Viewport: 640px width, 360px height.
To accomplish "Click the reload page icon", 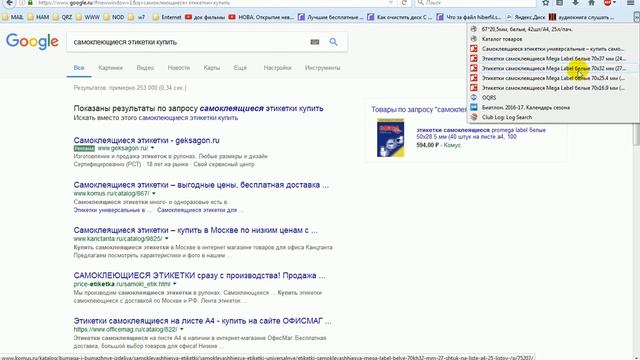I will [x=404, y=3].
